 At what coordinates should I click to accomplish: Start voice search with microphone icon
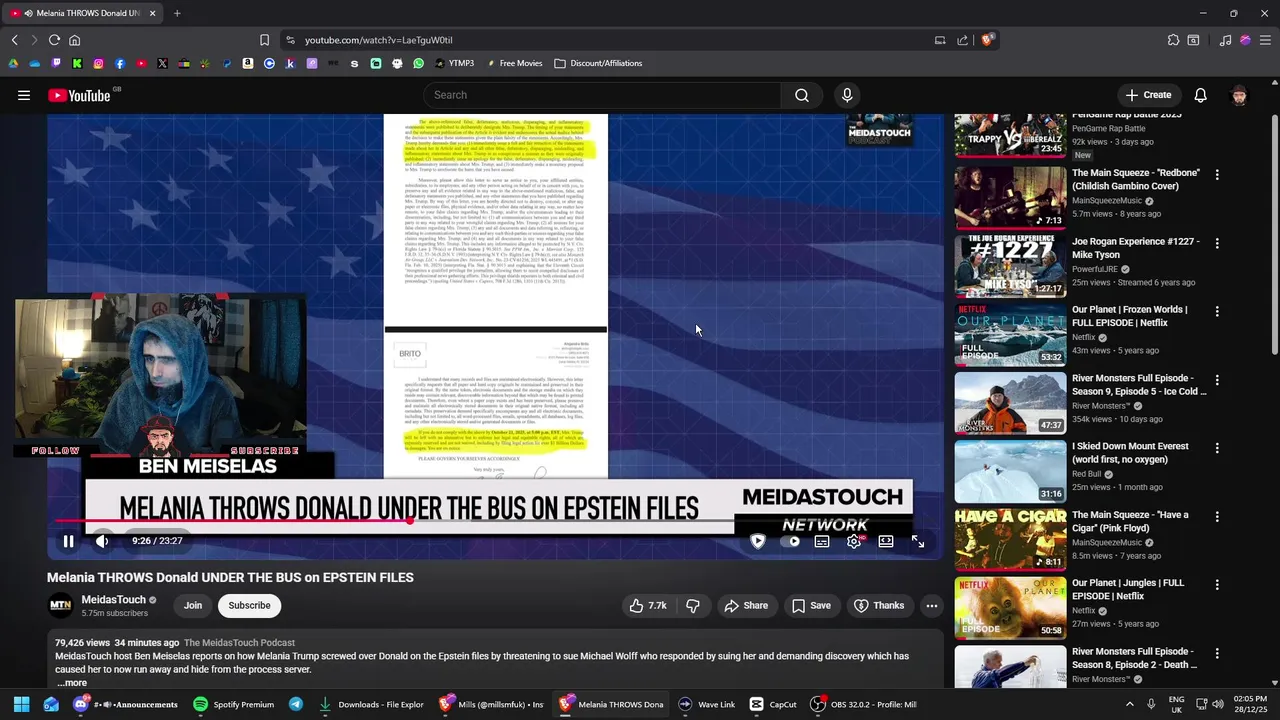[x=847, y=95]
